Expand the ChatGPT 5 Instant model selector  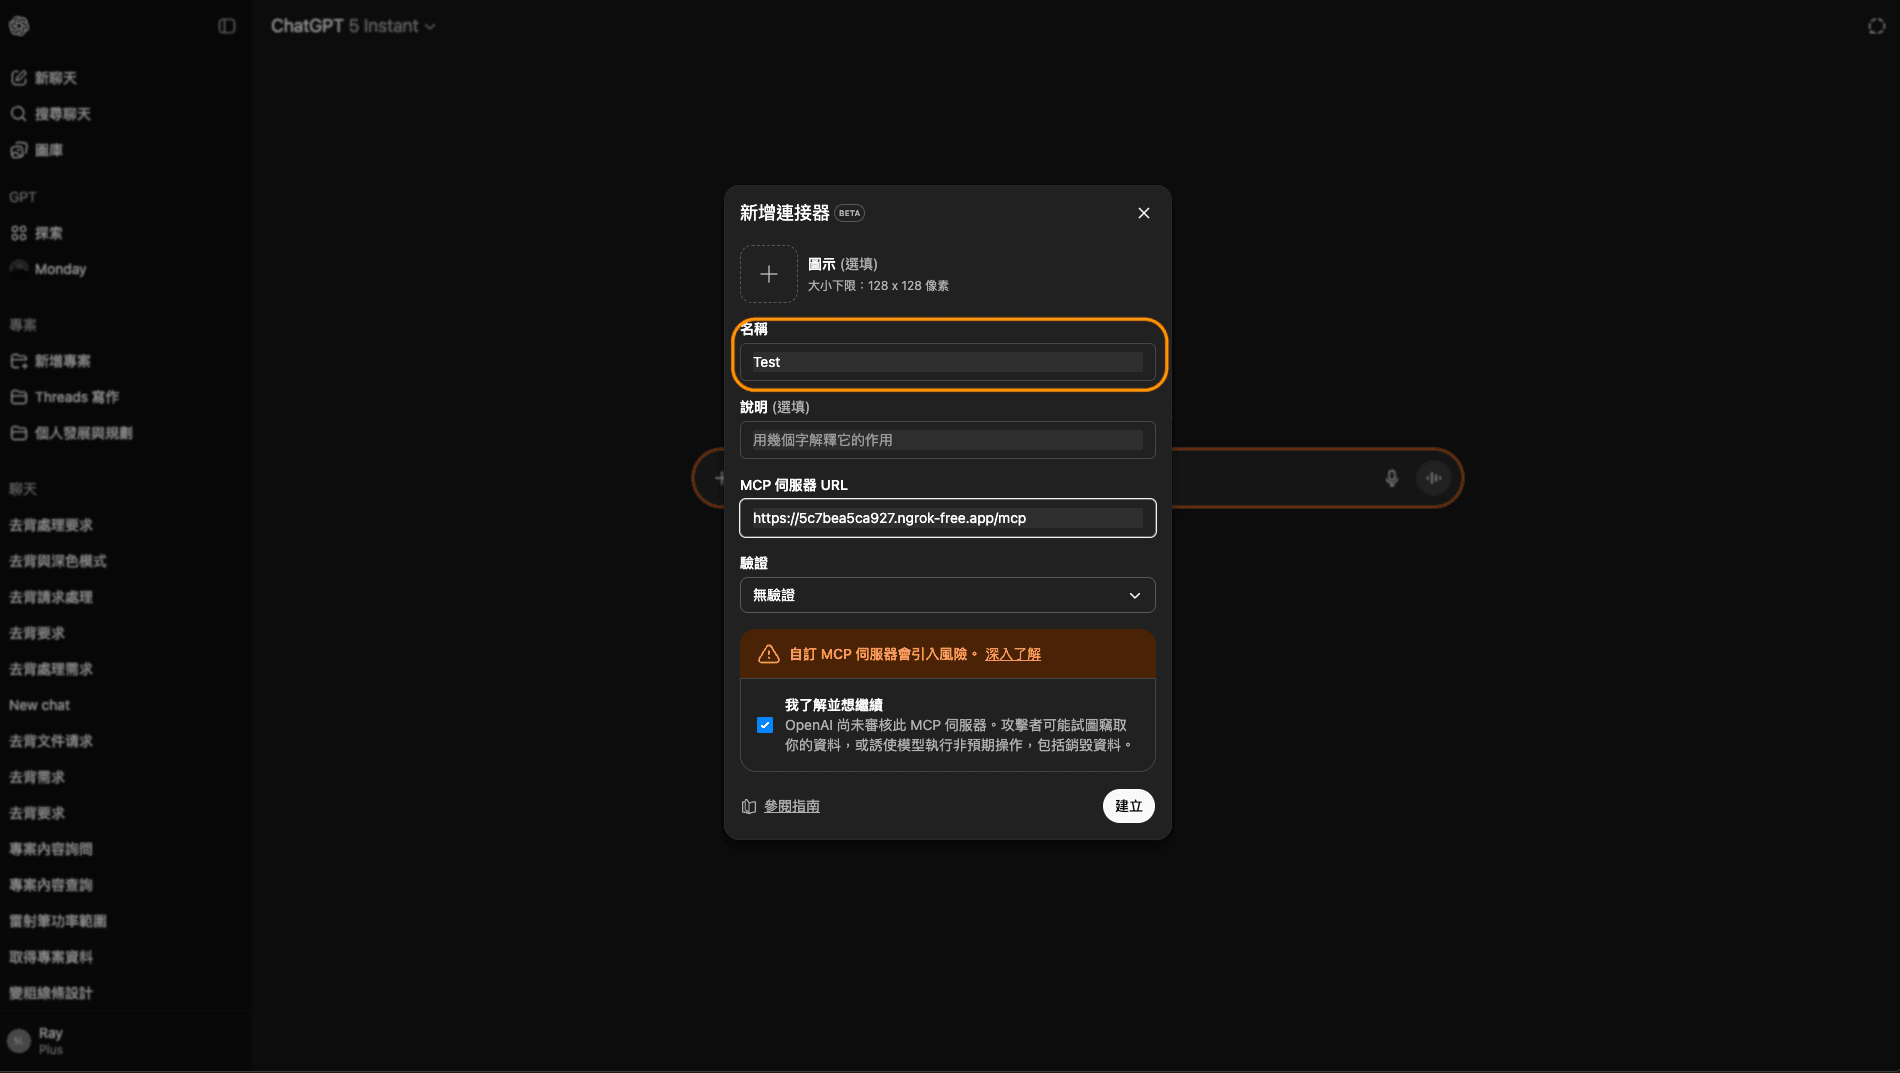click(x=353, y=26)
